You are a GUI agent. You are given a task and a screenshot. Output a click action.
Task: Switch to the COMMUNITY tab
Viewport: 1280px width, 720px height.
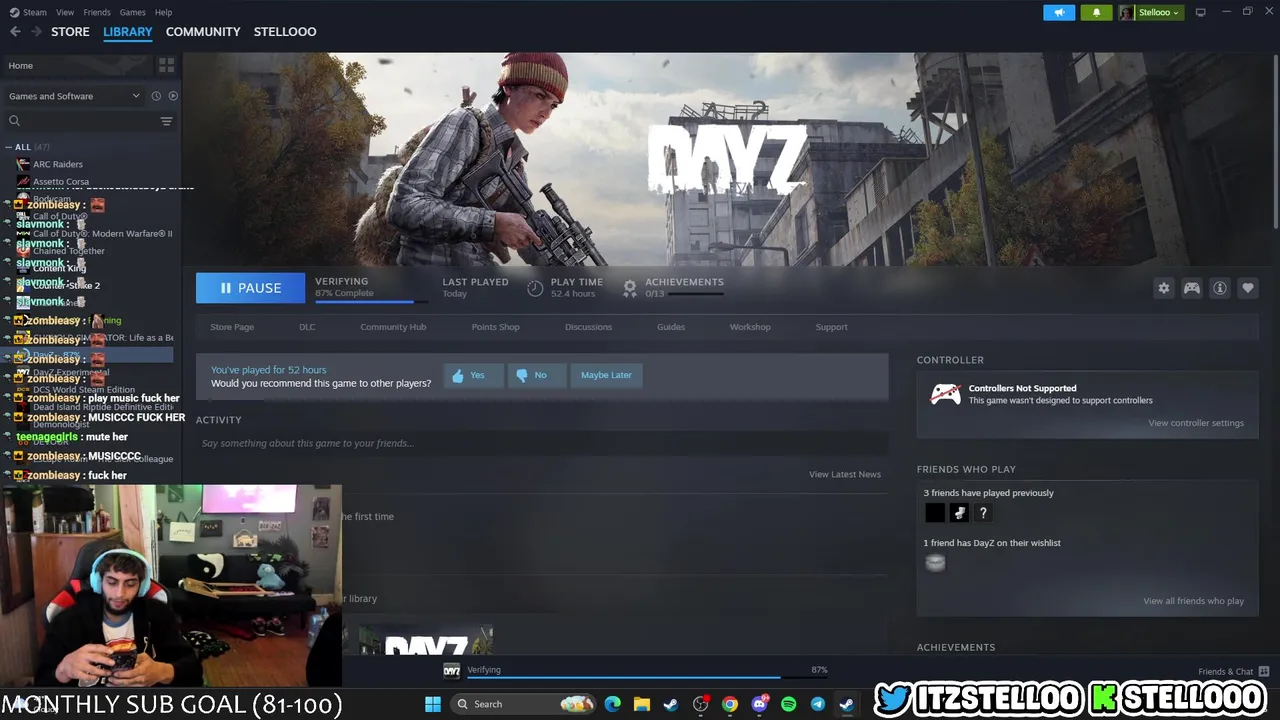[x=203, y=32]
